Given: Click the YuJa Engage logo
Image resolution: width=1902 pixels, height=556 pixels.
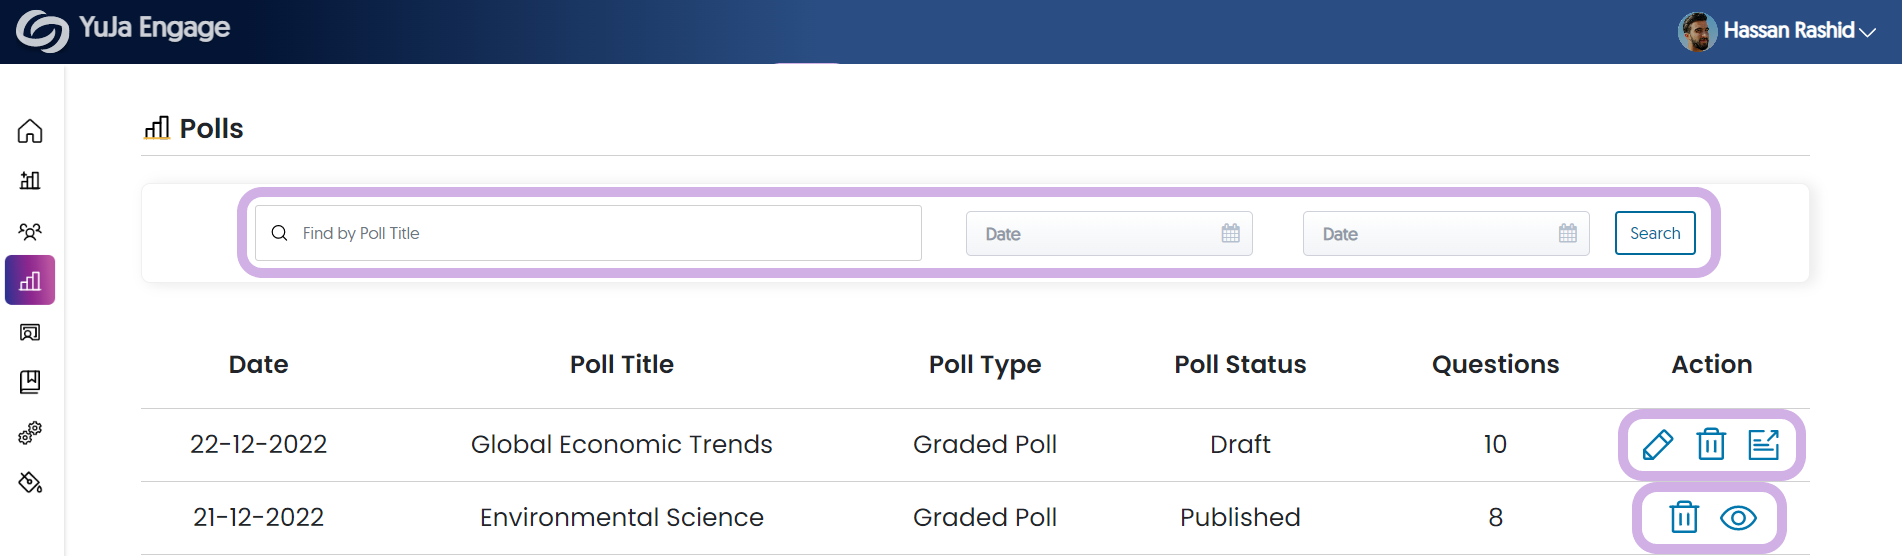Looking at the screenshot, I should pos(123,30).
